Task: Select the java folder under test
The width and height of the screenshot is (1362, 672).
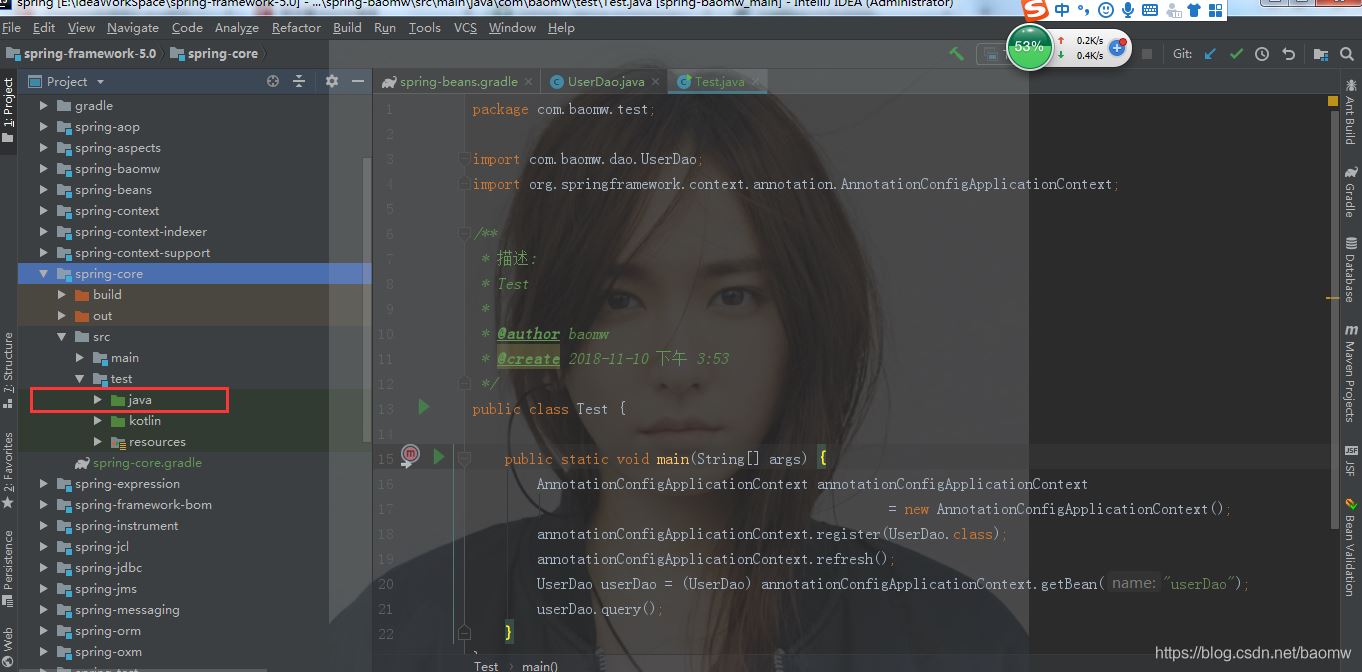Action: point(139,400)
